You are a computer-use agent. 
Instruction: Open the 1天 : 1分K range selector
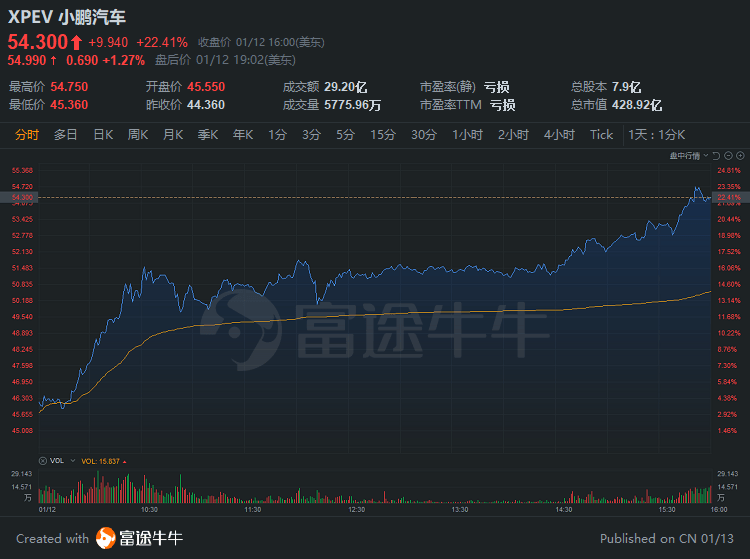(x=656, y=135)
